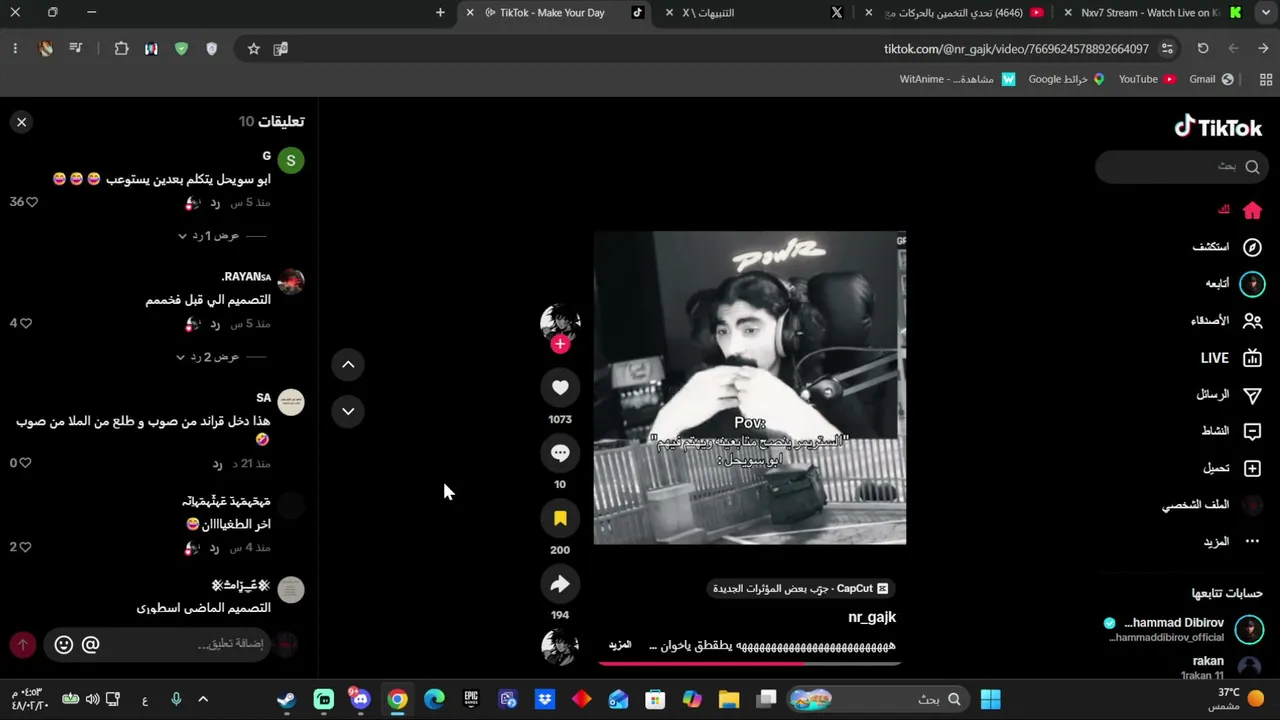Reply (رد) to G's comment
1280x720 pixels.
tap(215, 203)
